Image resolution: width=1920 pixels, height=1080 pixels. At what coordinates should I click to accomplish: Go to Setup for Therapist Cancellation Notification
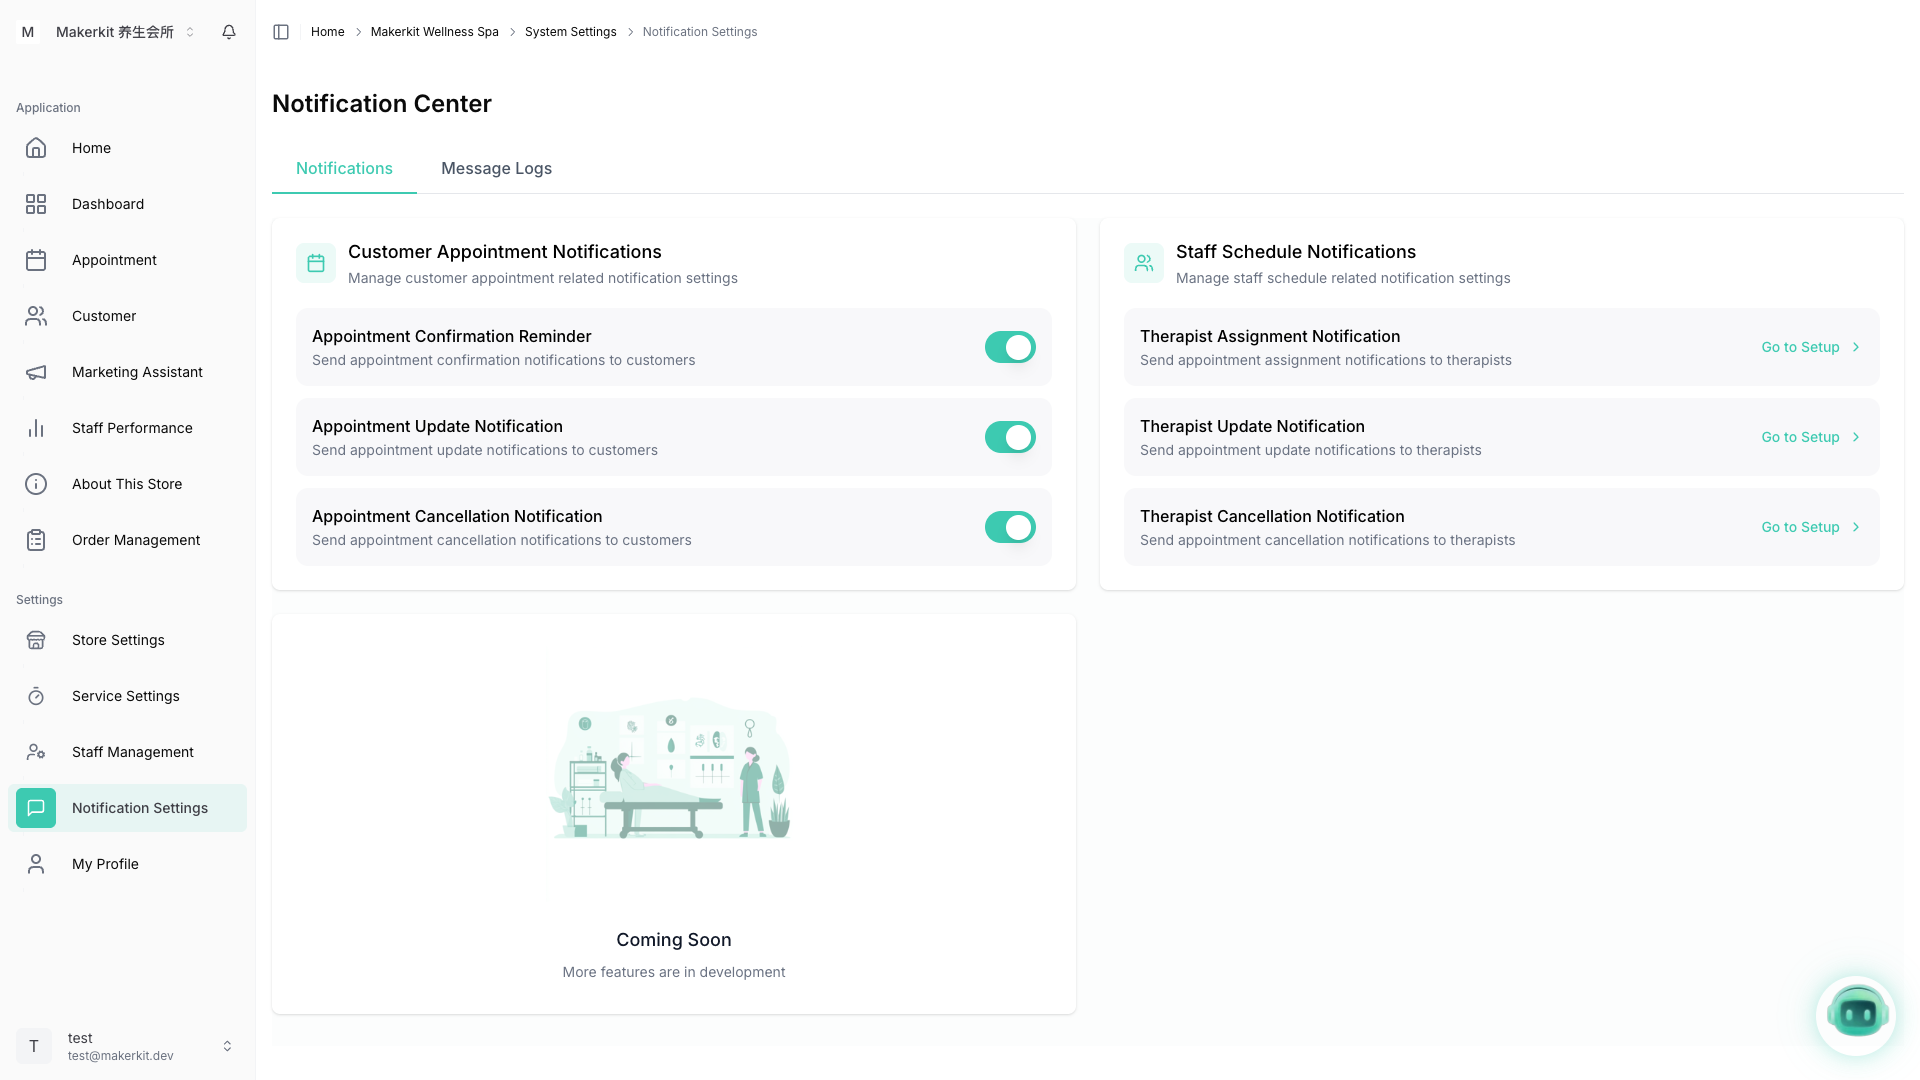[1809, 527]
